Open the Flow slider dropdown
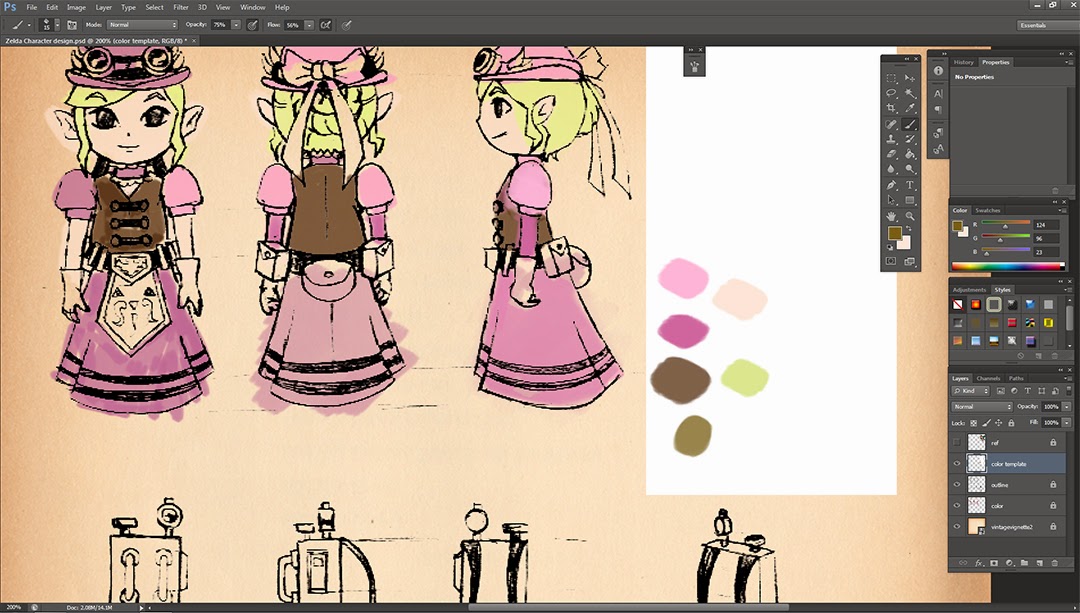This screenshot has height=613, width=1080. click(x=309, y=25)
